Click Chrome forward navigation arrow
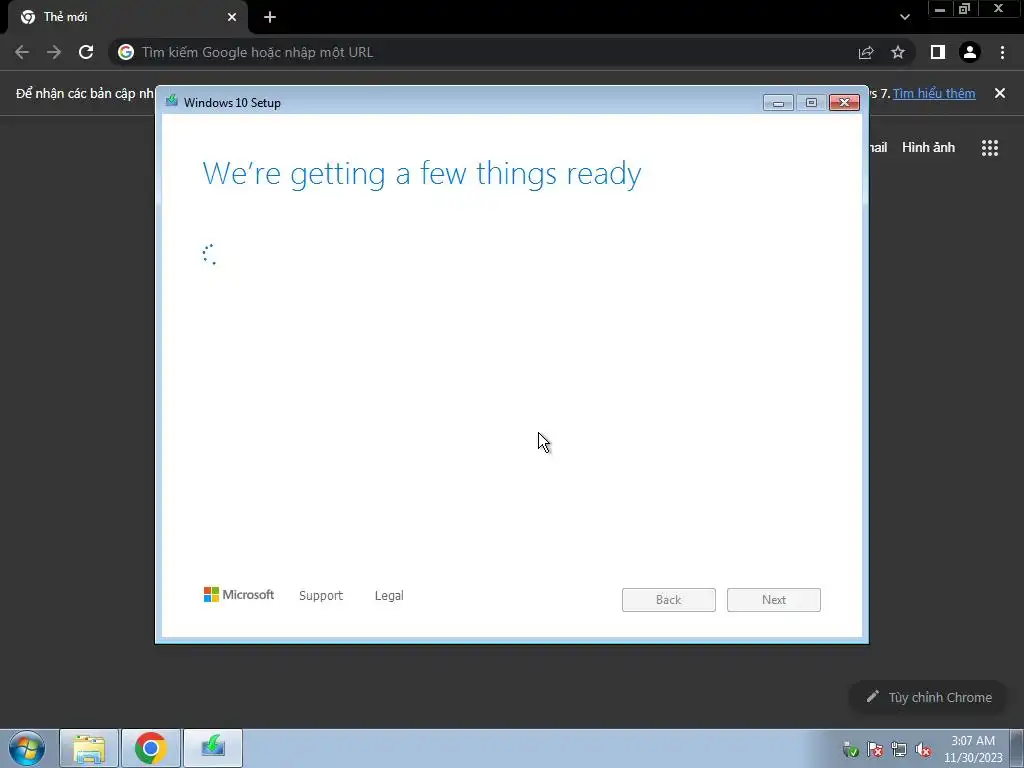This screenshot has height=768, width=1024. pos(54,52)
